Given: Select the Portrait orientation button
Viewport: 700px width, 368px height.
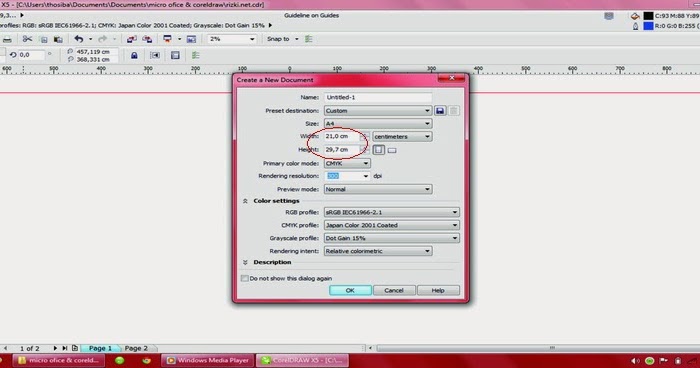Looking at the screenshot, I should 379,150.
